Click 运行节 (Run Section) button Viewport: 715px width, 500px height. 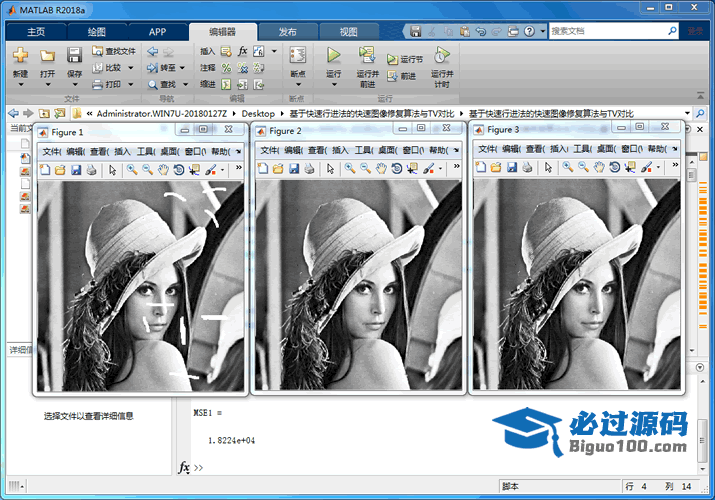pos(404,59)
